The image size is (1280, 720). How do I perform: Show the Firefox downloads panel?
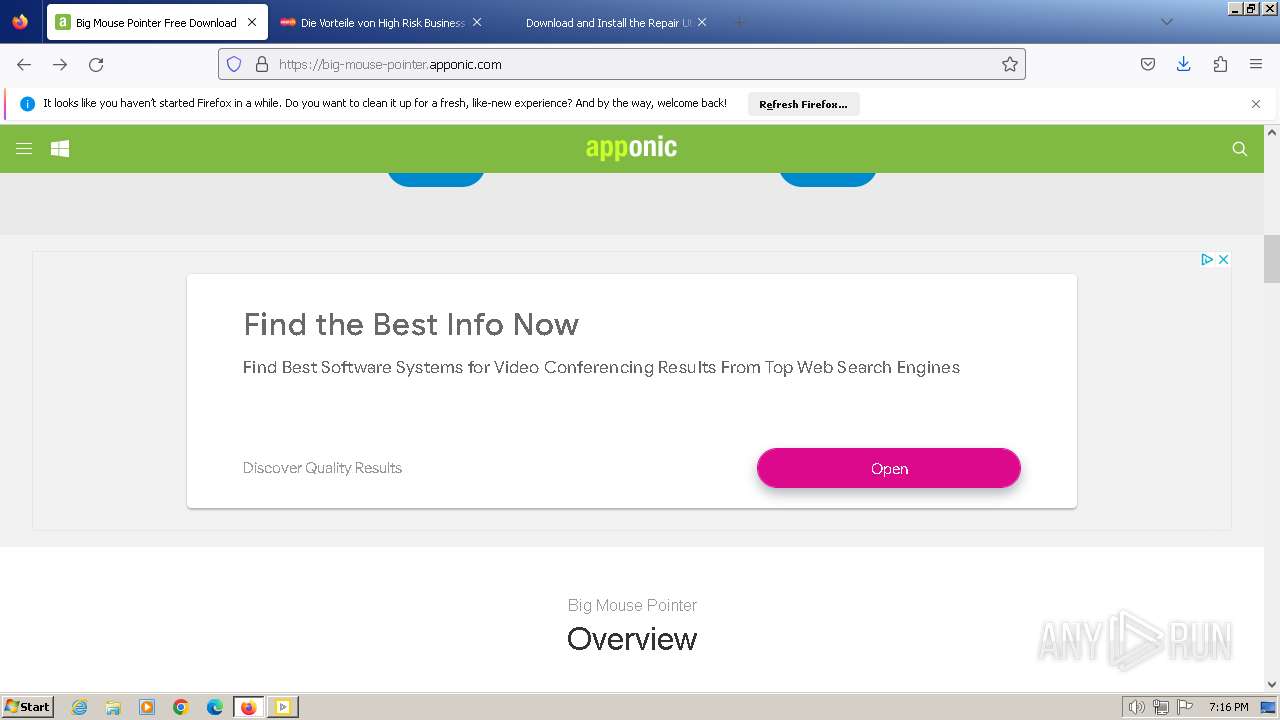coord(1184,64)
